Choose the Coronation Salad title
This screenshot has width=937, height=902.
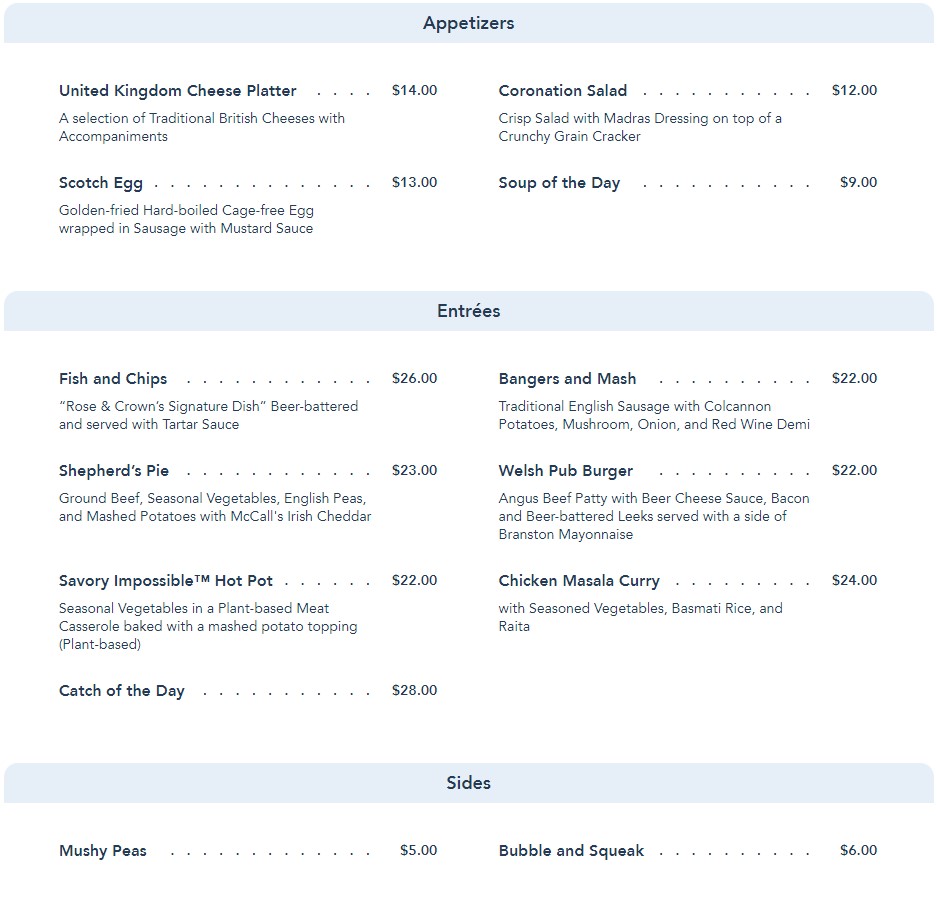coord(563,91)
